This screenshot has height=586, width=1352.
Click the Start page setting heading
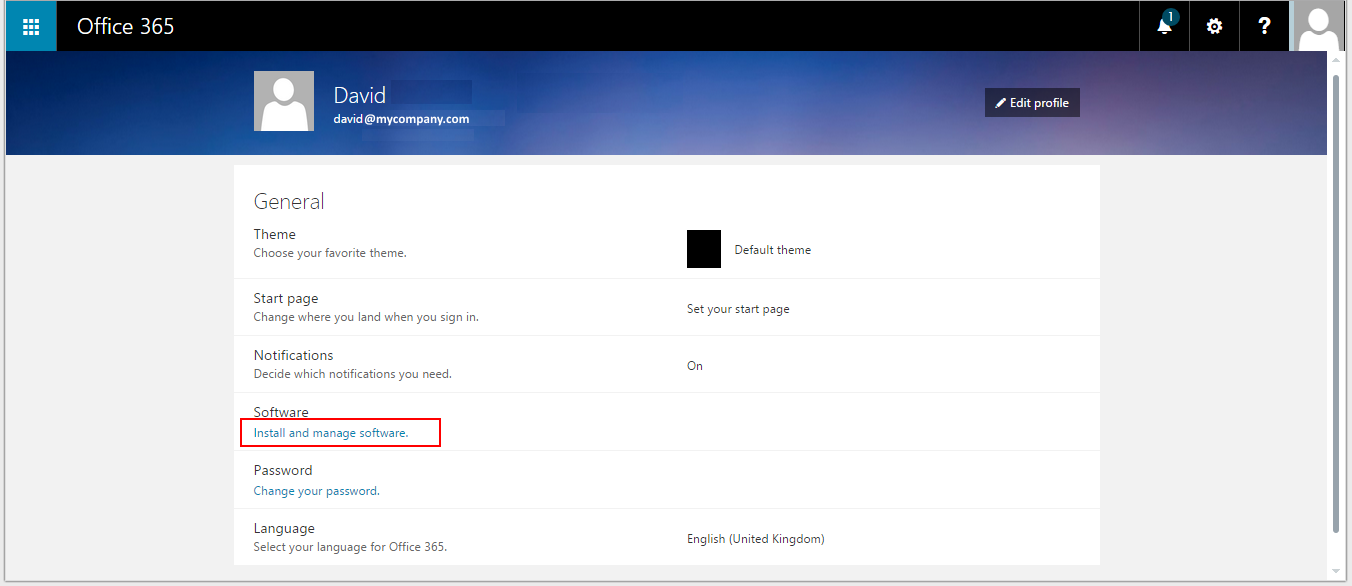286,298
